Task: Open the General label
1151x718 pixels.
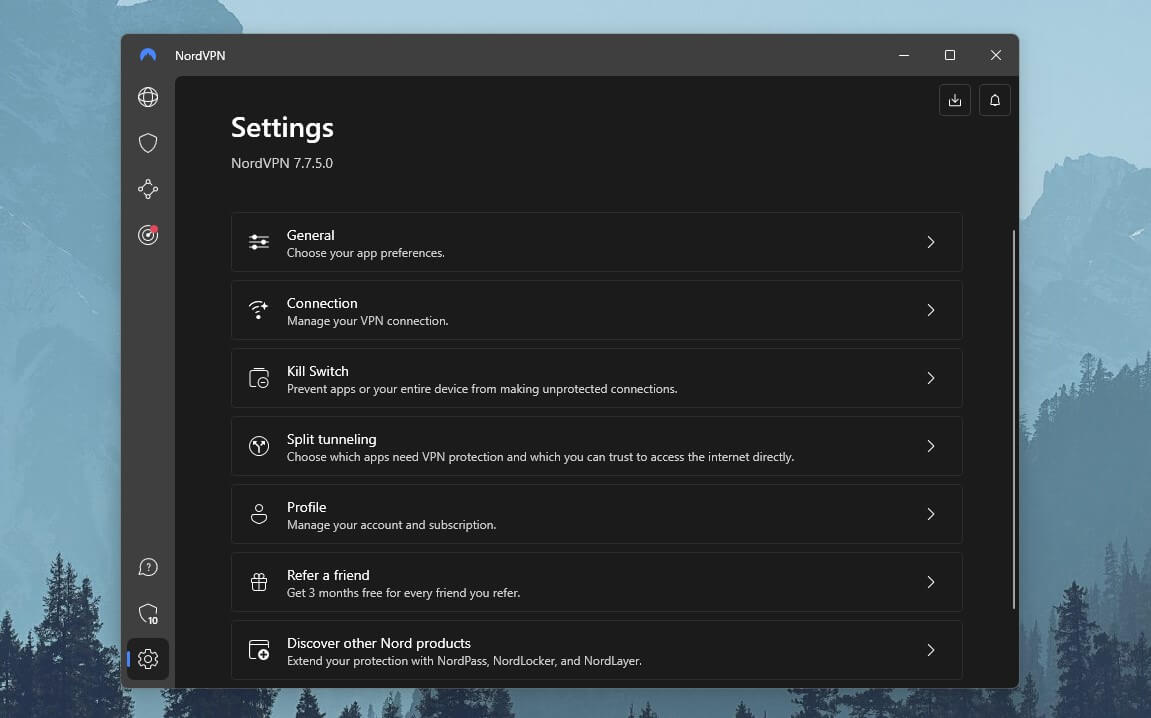Action: (311, 235)
